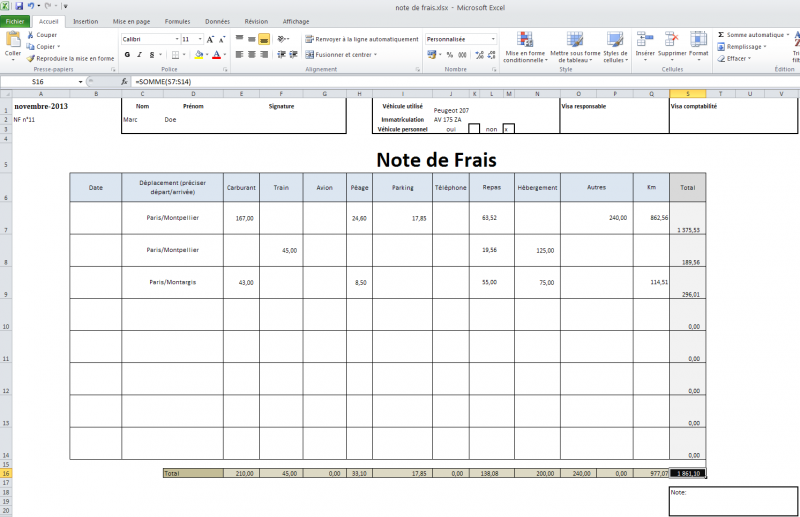
Task: Toggle bottom alignment (highlighted)
Action: [x=264, y=39]
